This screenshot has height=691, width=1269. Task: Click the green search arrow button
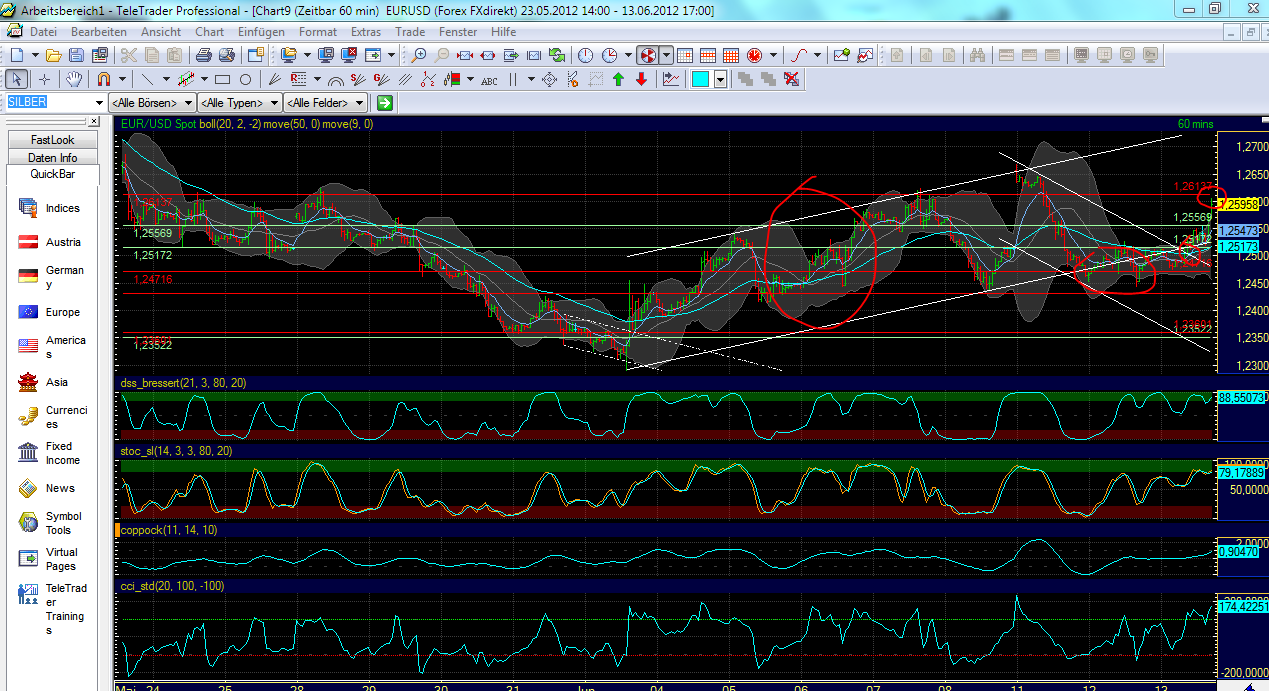coord(384,102)
